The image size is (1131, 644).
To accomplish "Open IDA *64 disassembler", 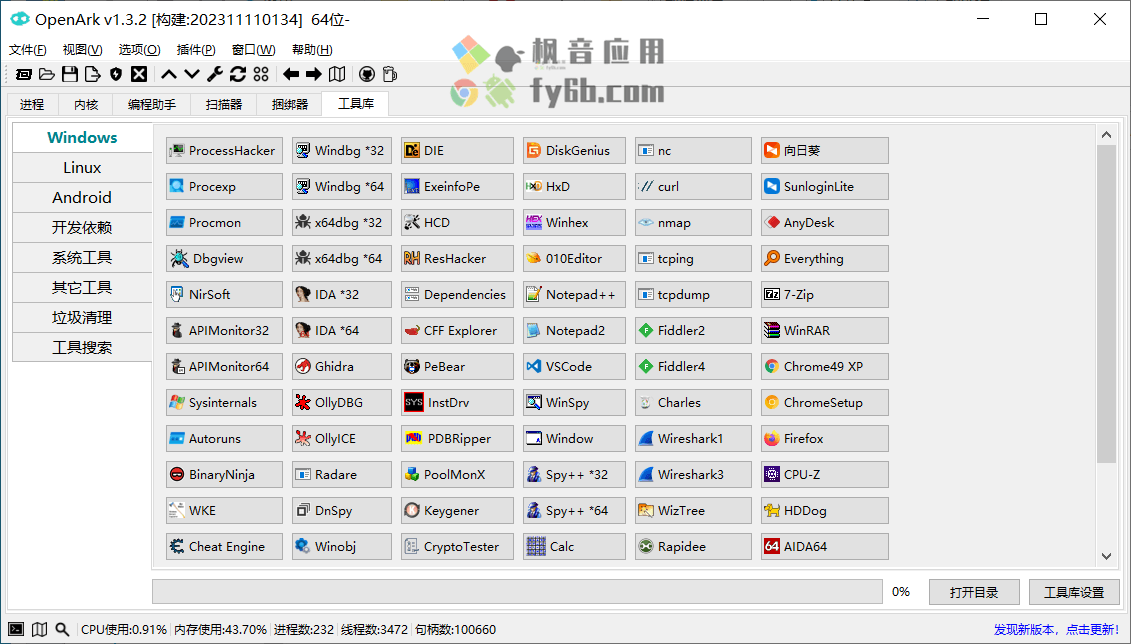I will 342,331.
